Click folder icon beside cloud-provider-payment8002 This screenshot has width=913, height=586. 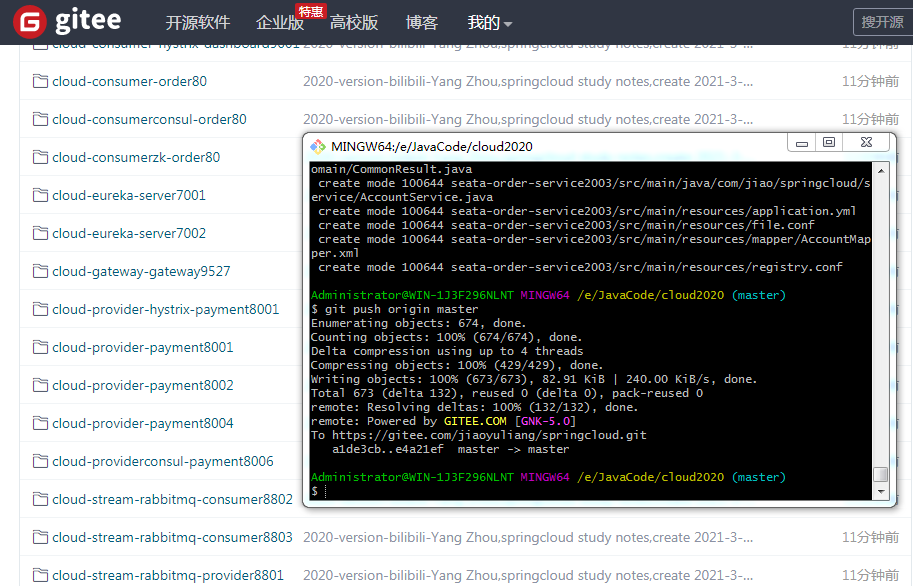pyautogui.click(x=40, y=385)
